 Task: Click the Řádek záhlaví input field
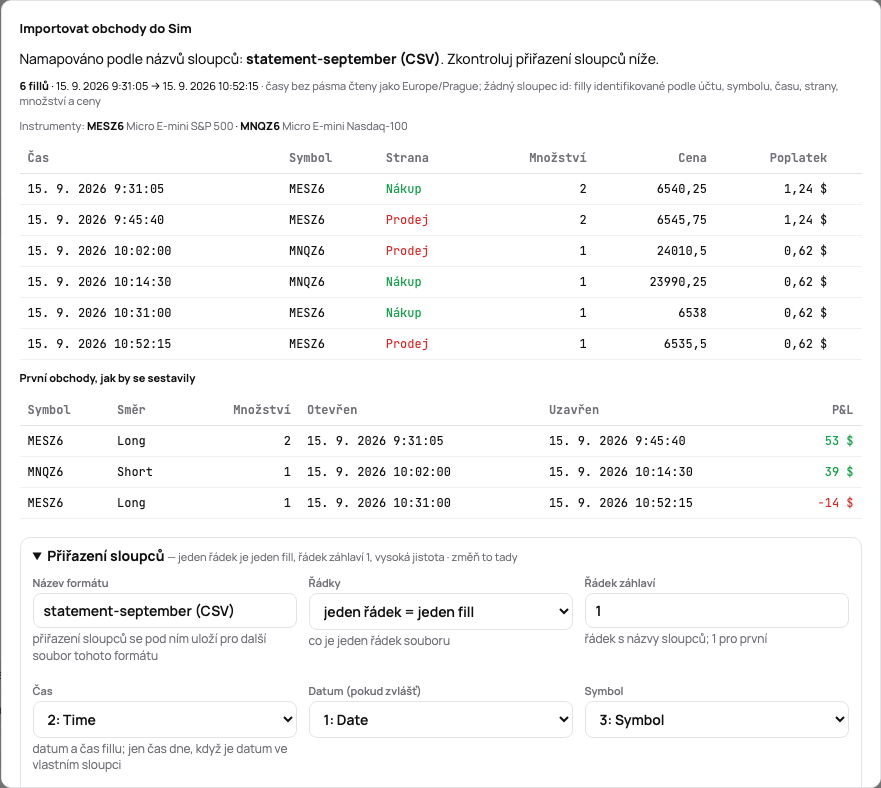pos(716,611)
